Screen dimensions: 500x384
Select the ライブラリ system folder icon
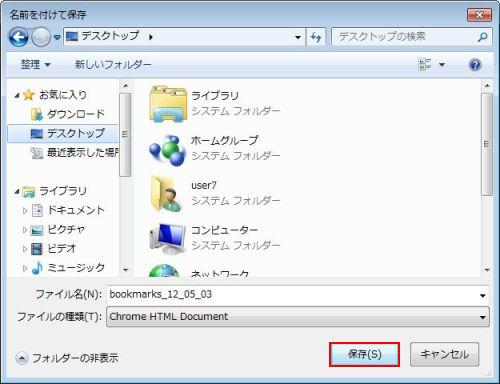pos(168,104)
